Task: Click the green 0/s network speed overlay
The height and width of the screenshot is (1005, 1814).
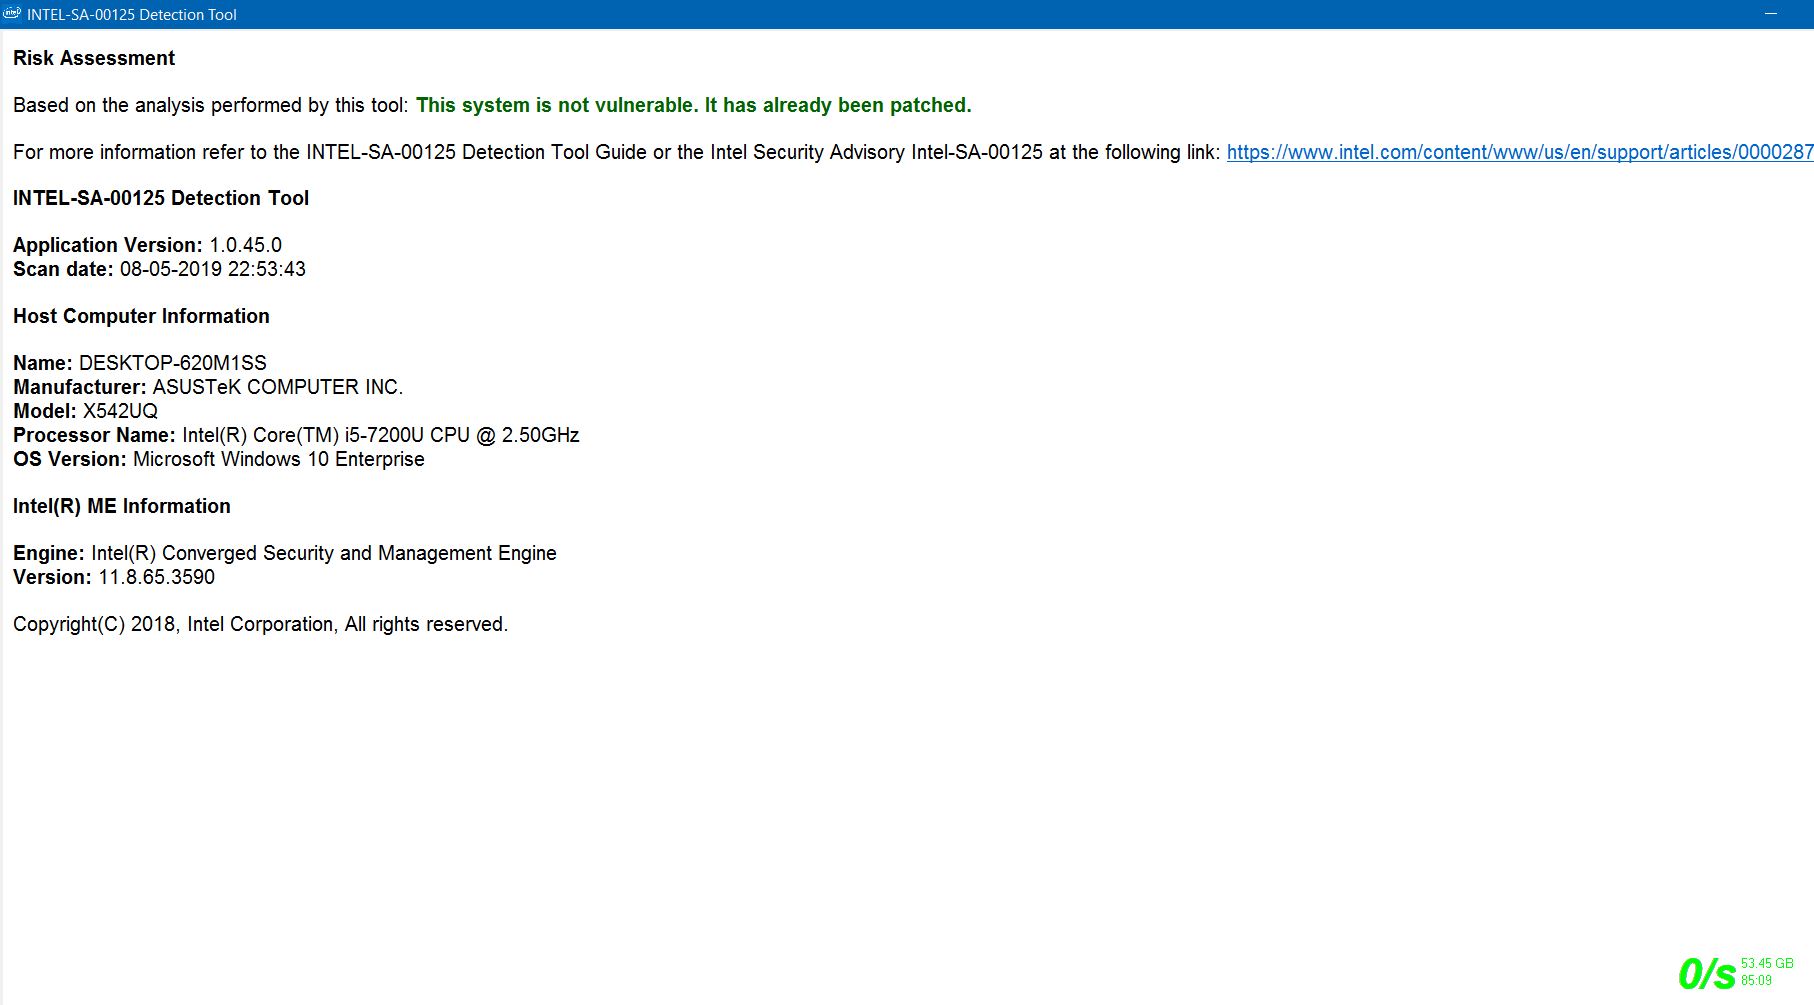Action: tap(1706, 973)
